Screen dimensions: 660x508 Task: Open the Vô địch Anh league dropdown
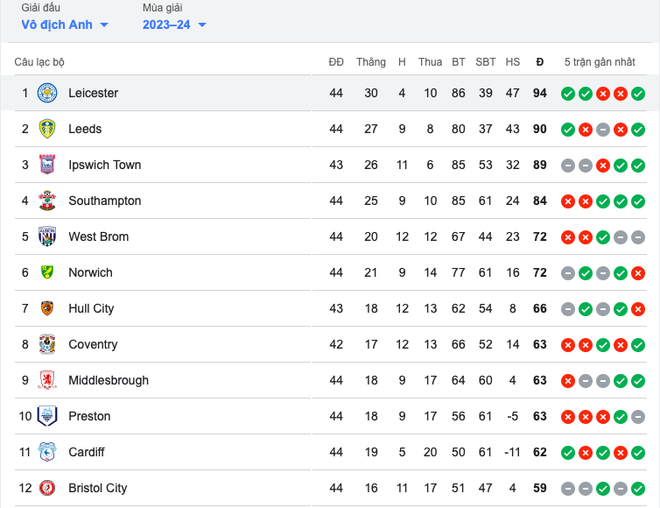64,25
